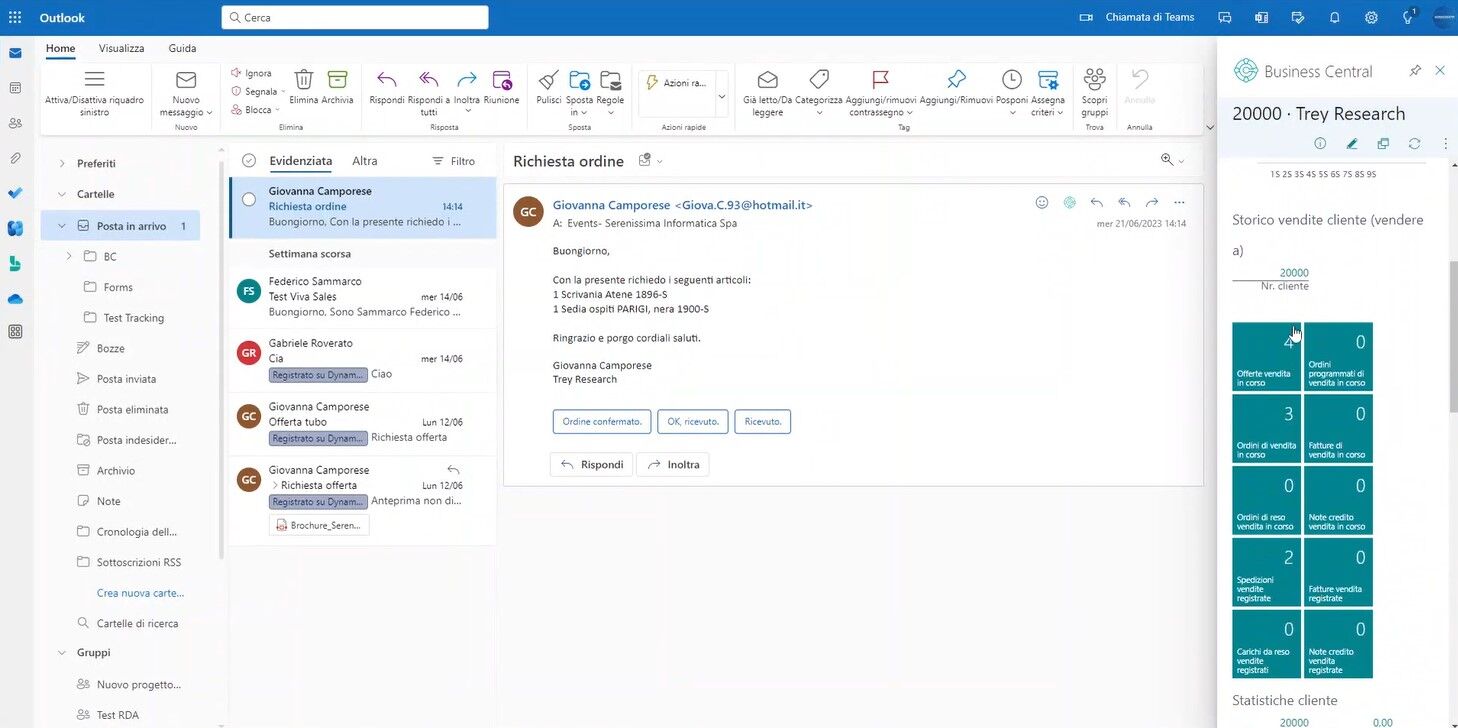Open the notifications bell icon
Screen dimensions: 1458x728
(1334, 17)
